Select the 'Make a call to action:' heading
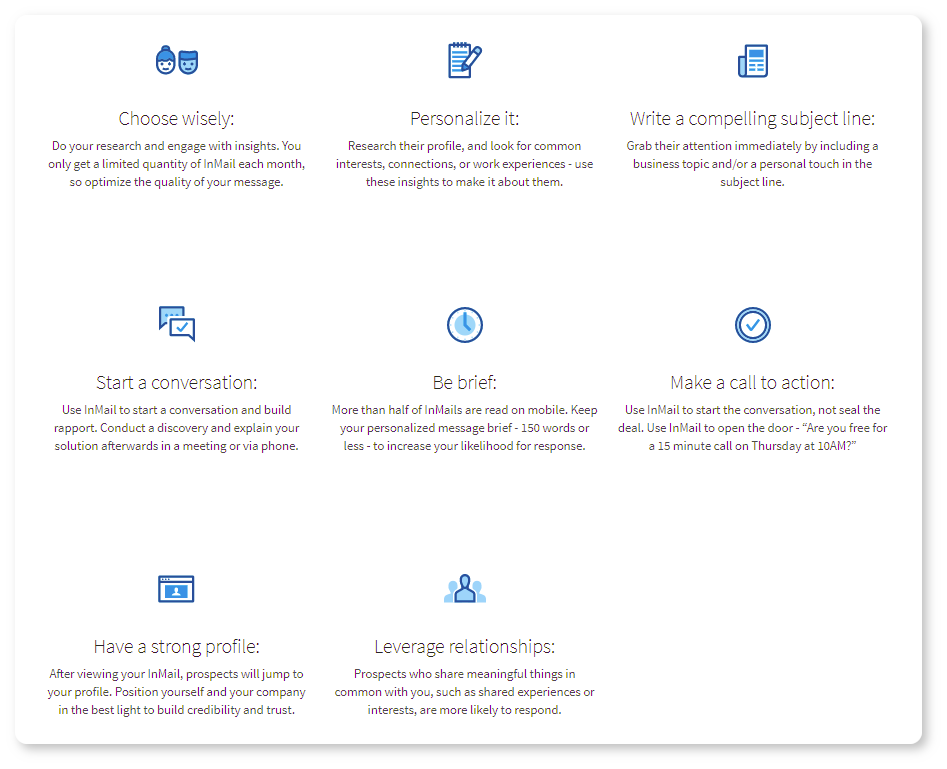 click(x=753, y=382)
